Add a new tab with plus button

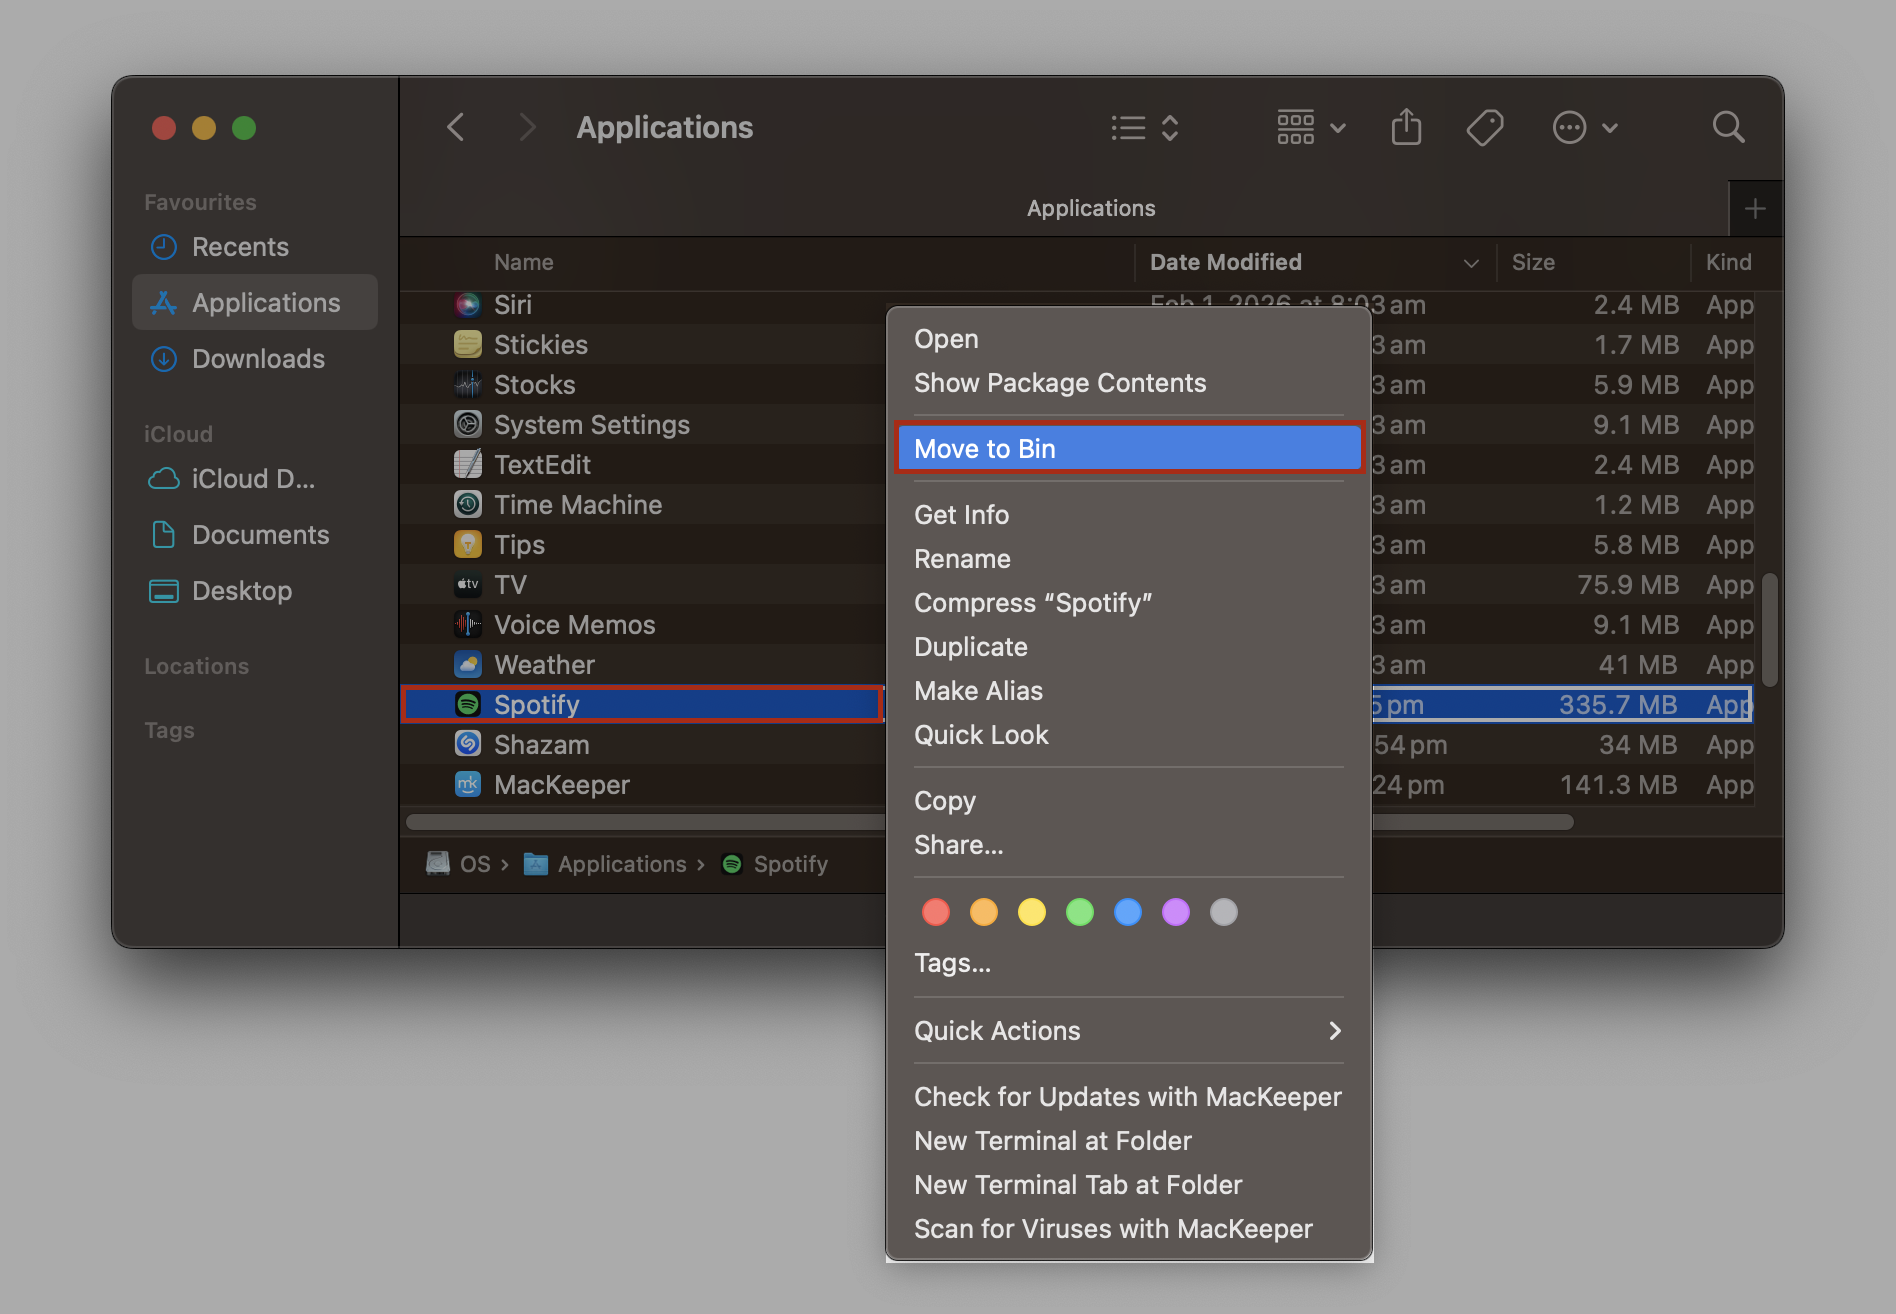click(x=1755, y=209)
